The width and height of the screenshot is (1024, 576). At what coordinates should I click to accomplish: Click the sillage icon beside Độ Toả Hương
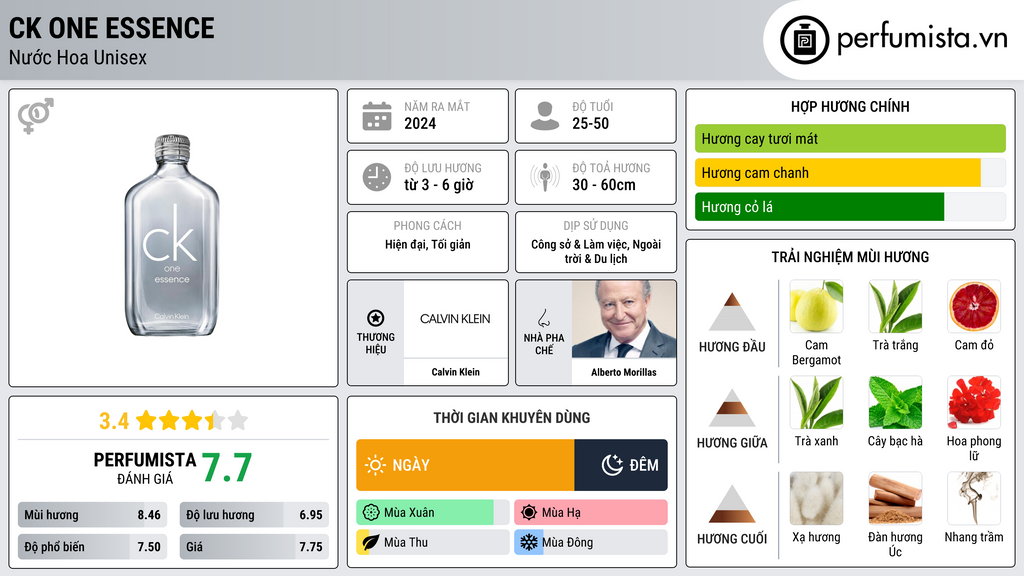544,178
